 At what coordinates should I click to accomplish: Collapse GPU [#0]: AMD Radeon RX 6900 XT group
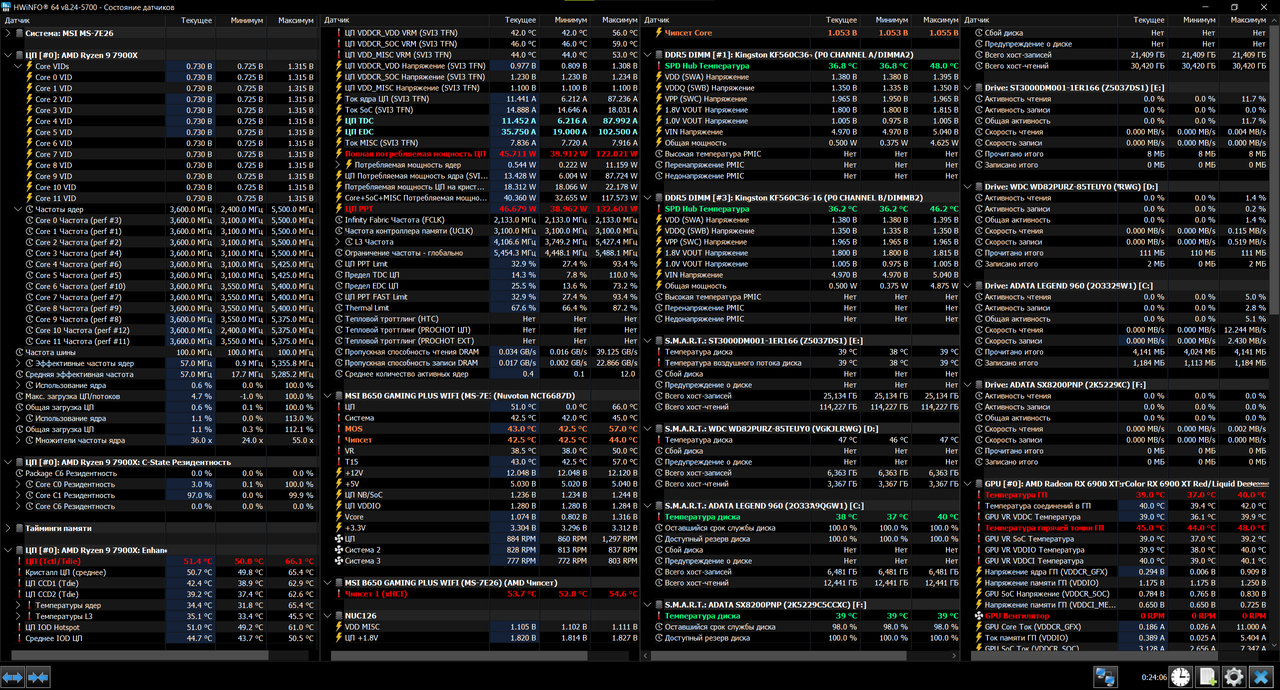point(967,484)
